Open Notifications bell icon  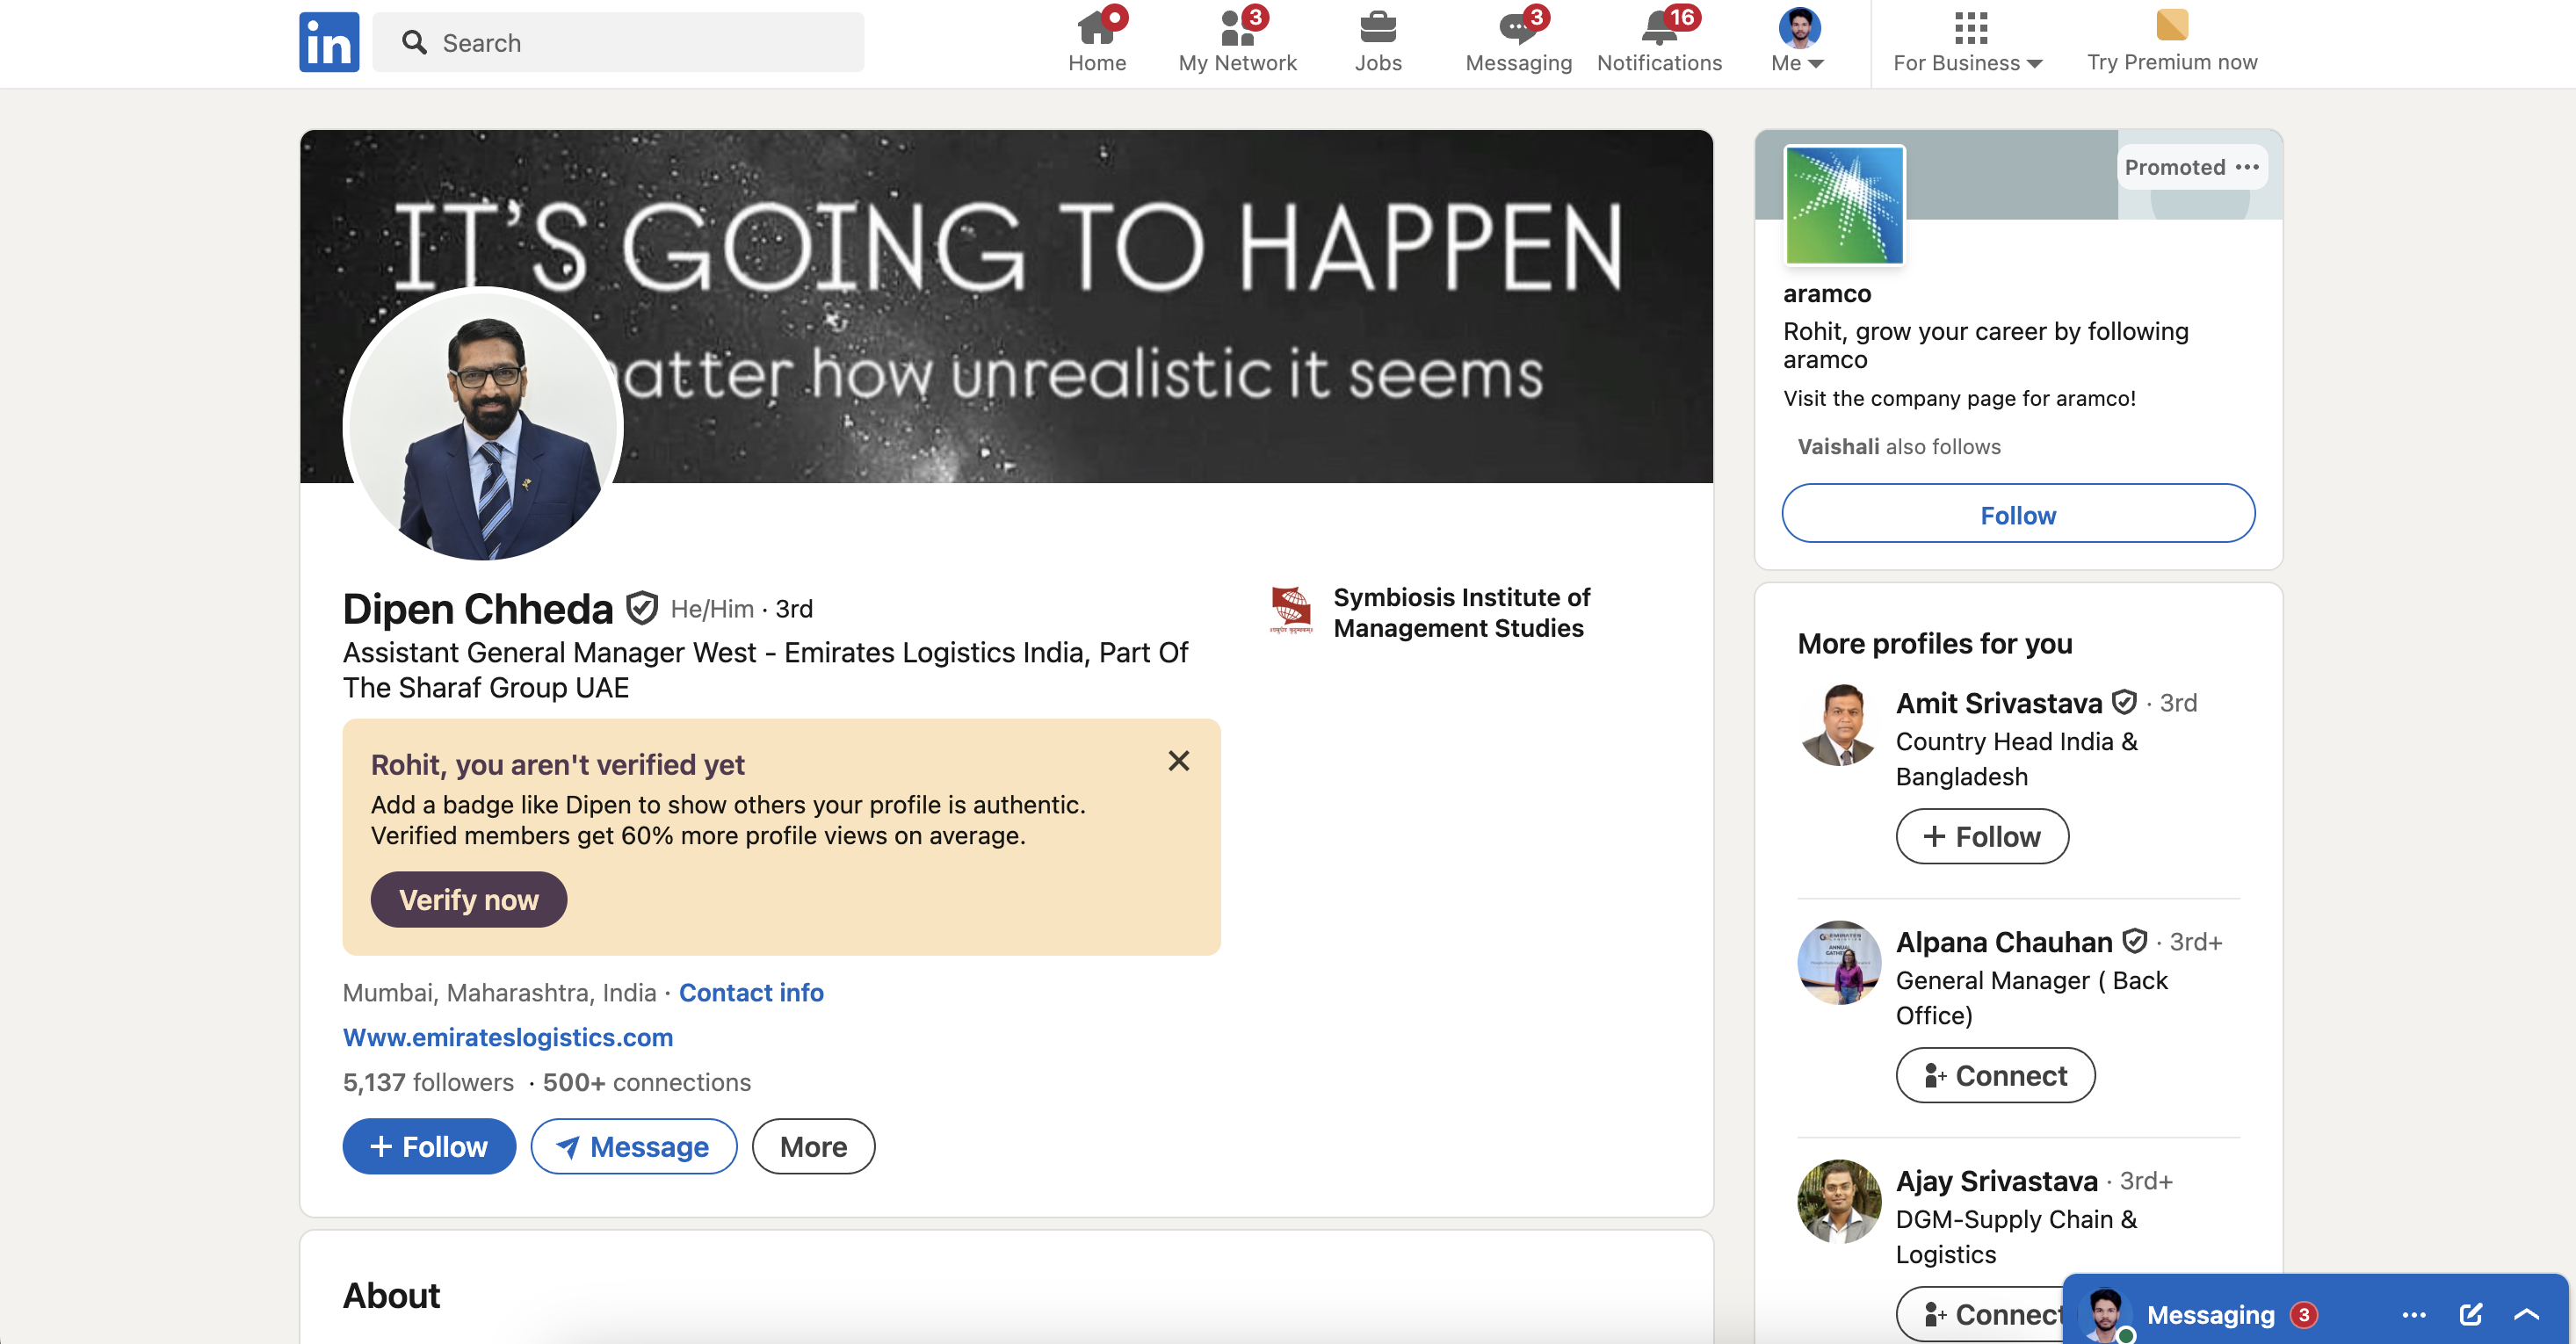tap(1659, 28)
